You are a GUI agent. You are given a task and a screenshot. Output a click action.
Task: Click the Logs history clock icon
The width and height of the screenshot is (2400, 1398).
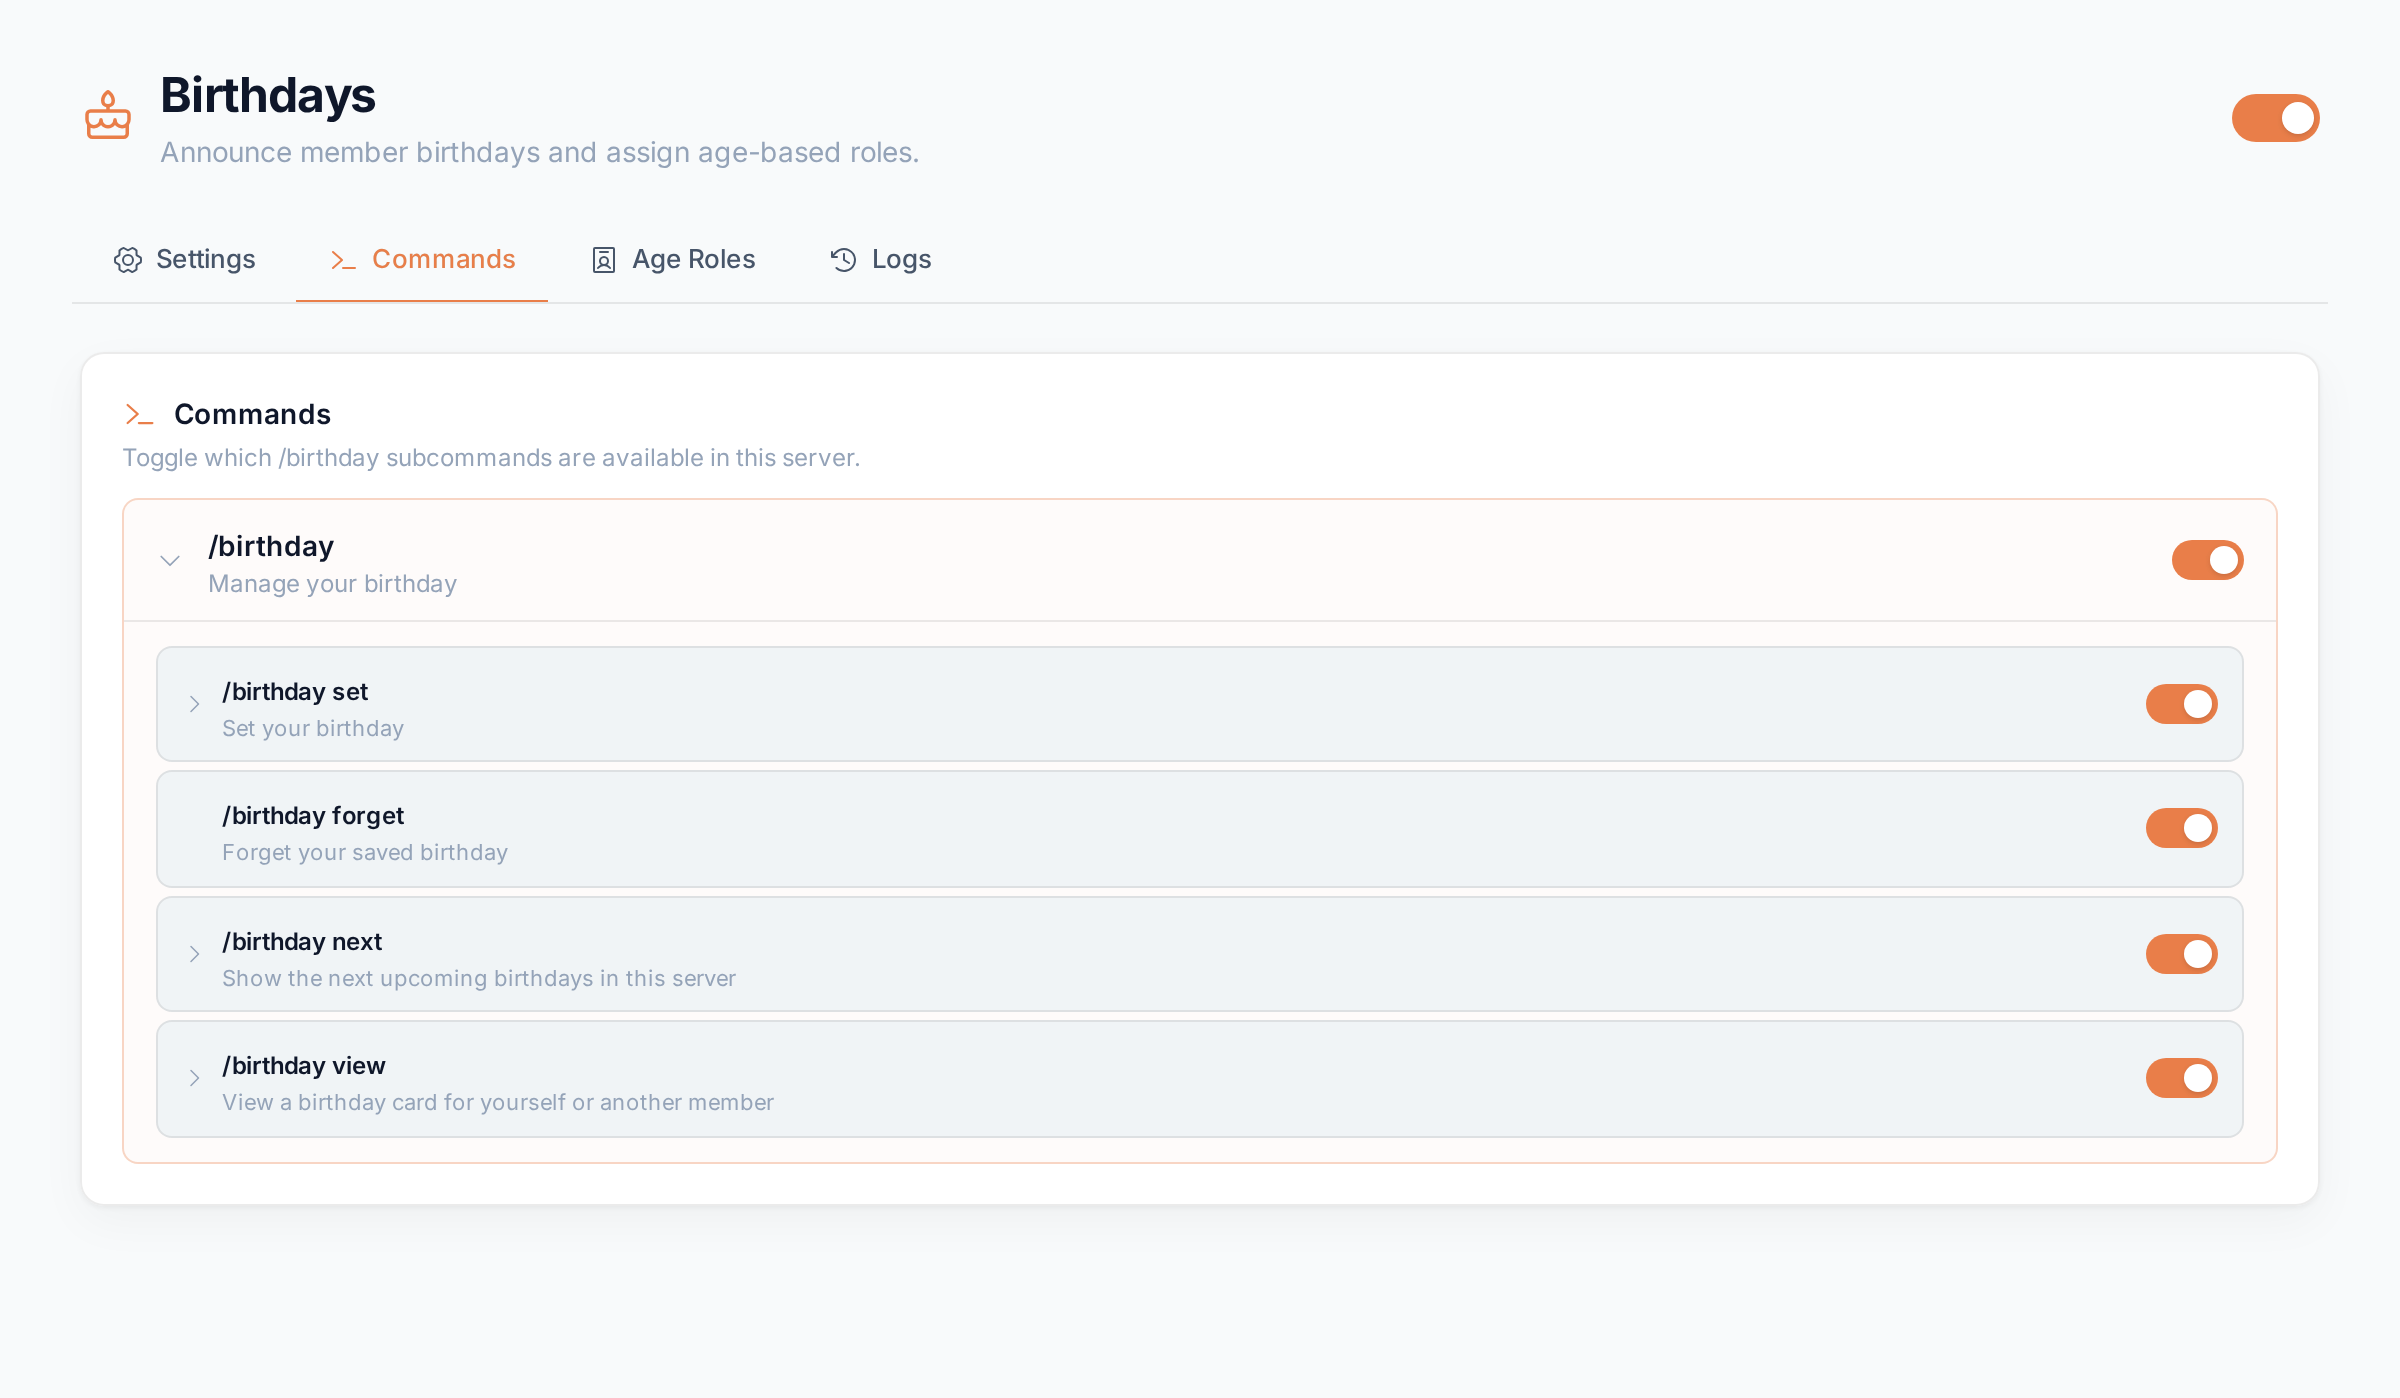pyautogui.click(x=843, y=260)
